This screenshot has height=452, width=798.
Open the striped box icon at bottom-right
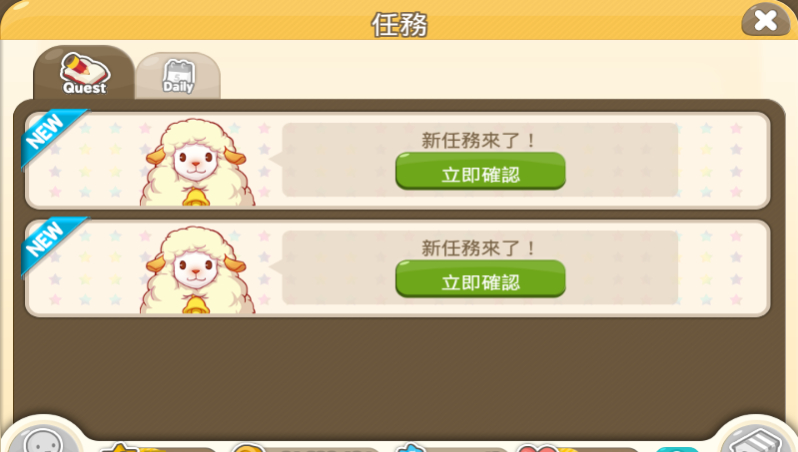click(755, 441)
